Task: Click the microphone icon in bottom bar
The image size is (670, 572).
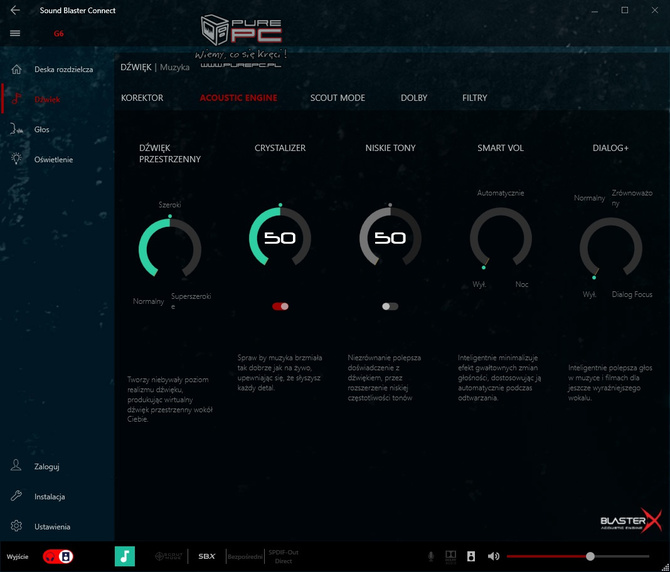Action: click(431, 556)
